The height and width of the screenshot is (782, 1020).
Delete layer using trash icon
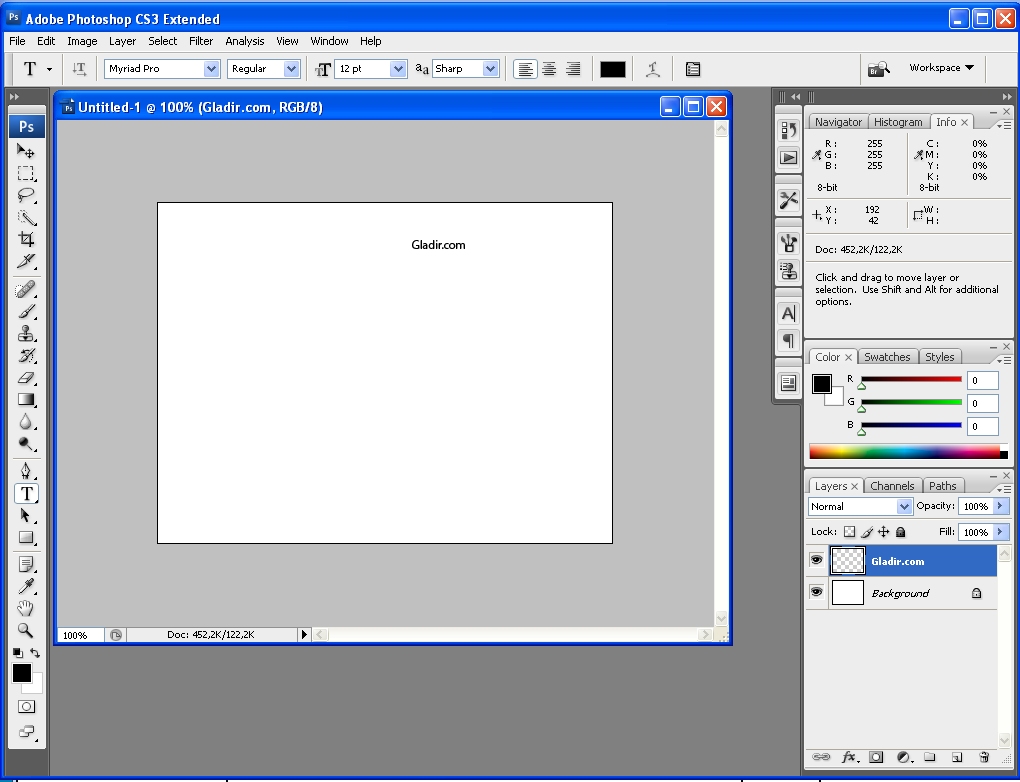coord(984,758)
